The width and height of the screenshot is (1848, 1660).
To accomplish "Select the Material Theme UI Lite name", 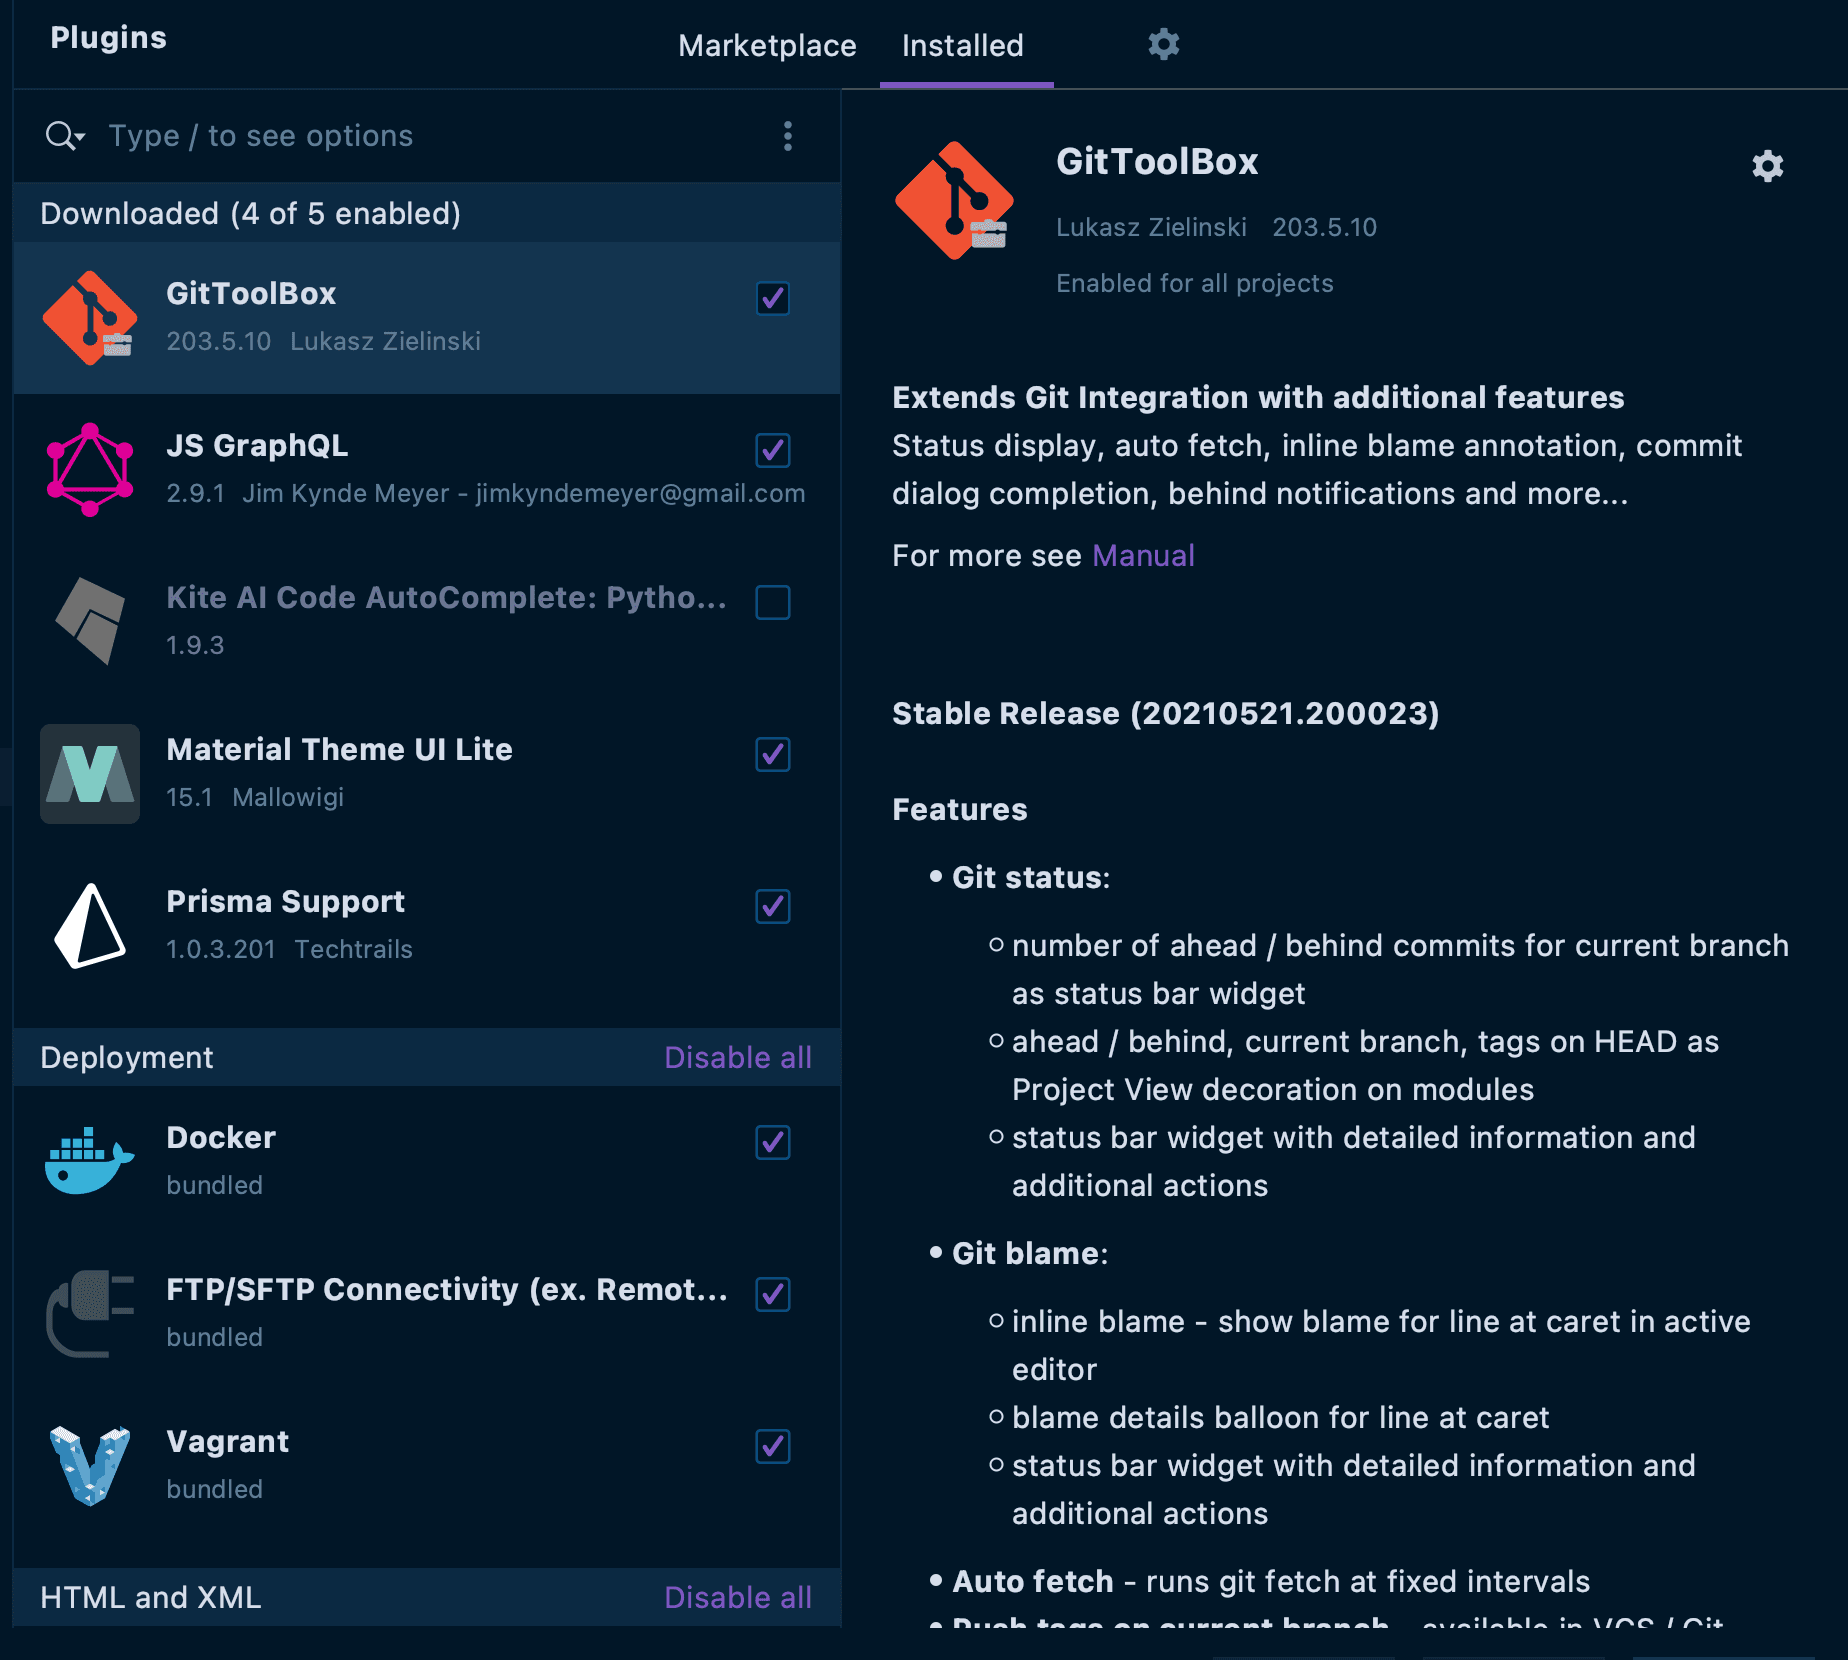I will pos(339,750).
